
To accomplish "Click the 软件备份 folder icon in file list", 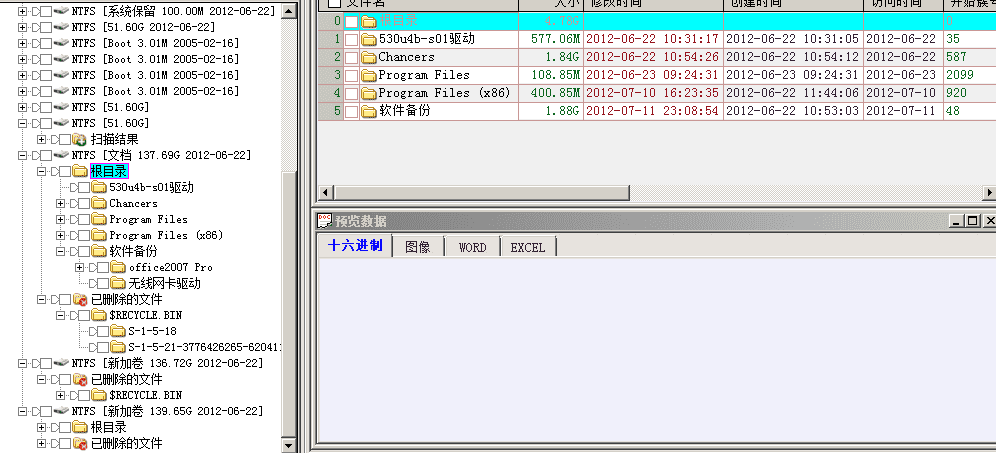I will point(368,111).
